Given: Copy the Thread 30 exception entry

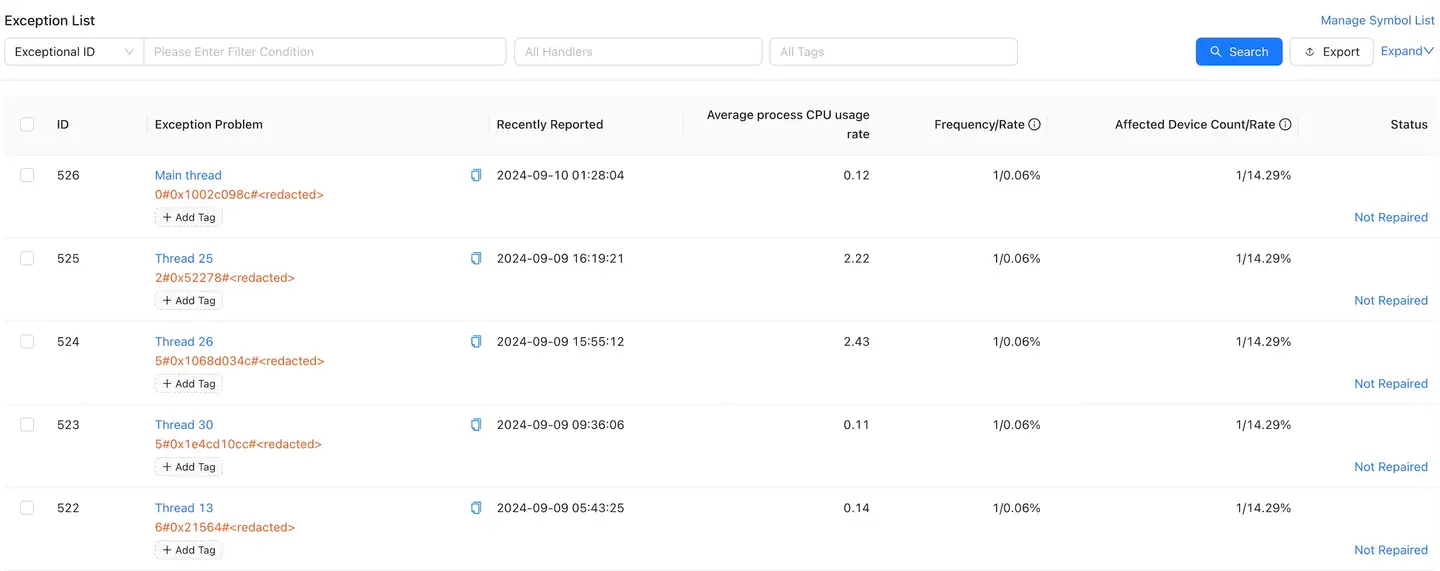Looking at the screenshot, I should 476,425.
